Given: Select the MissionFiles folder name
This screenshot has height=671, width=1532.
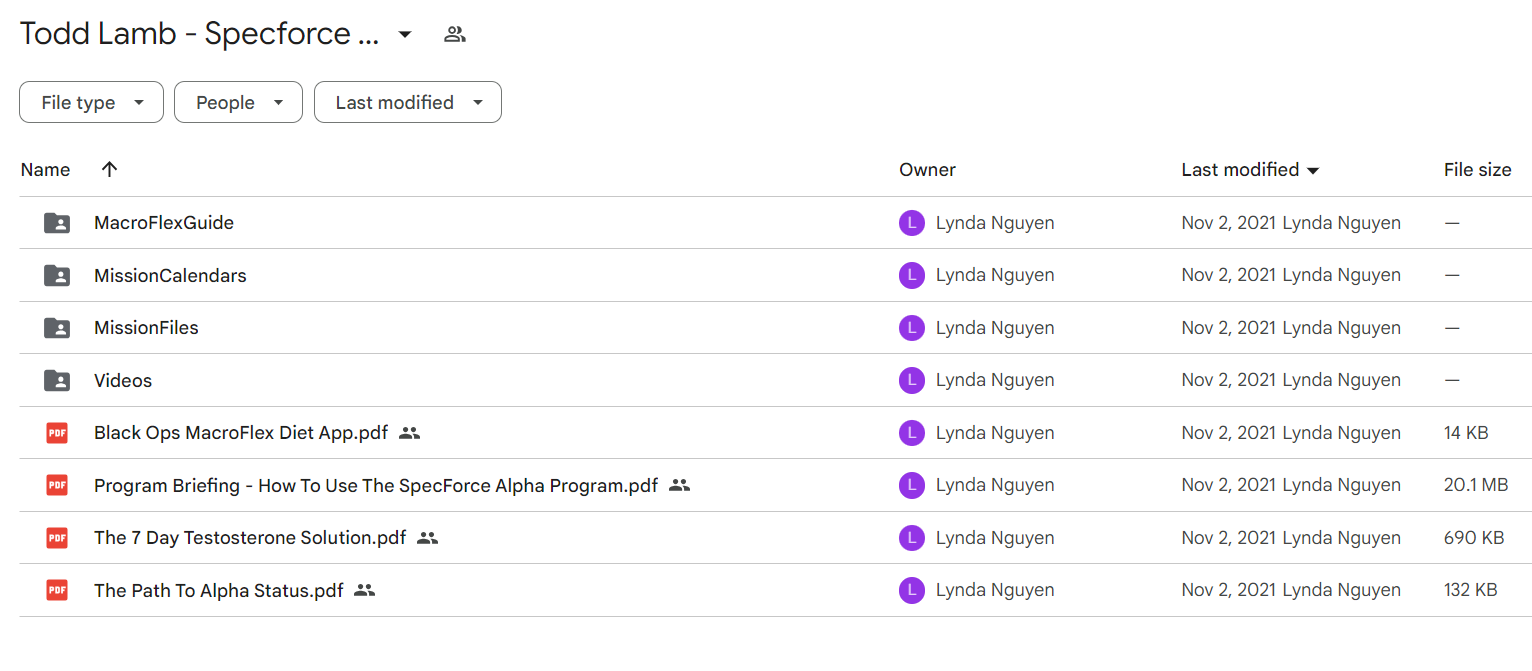Looking at the screenshot, I should (x=146, y=328).
